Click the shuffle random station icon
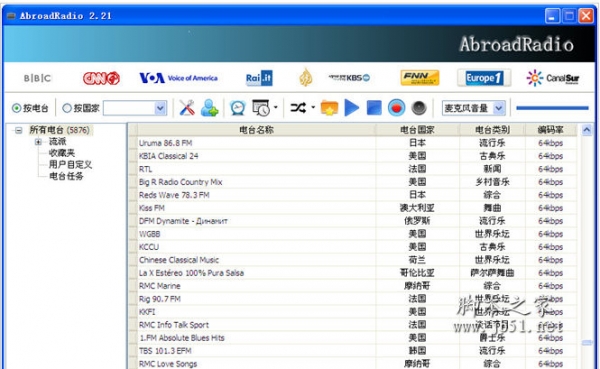 (x=298, y=108)
